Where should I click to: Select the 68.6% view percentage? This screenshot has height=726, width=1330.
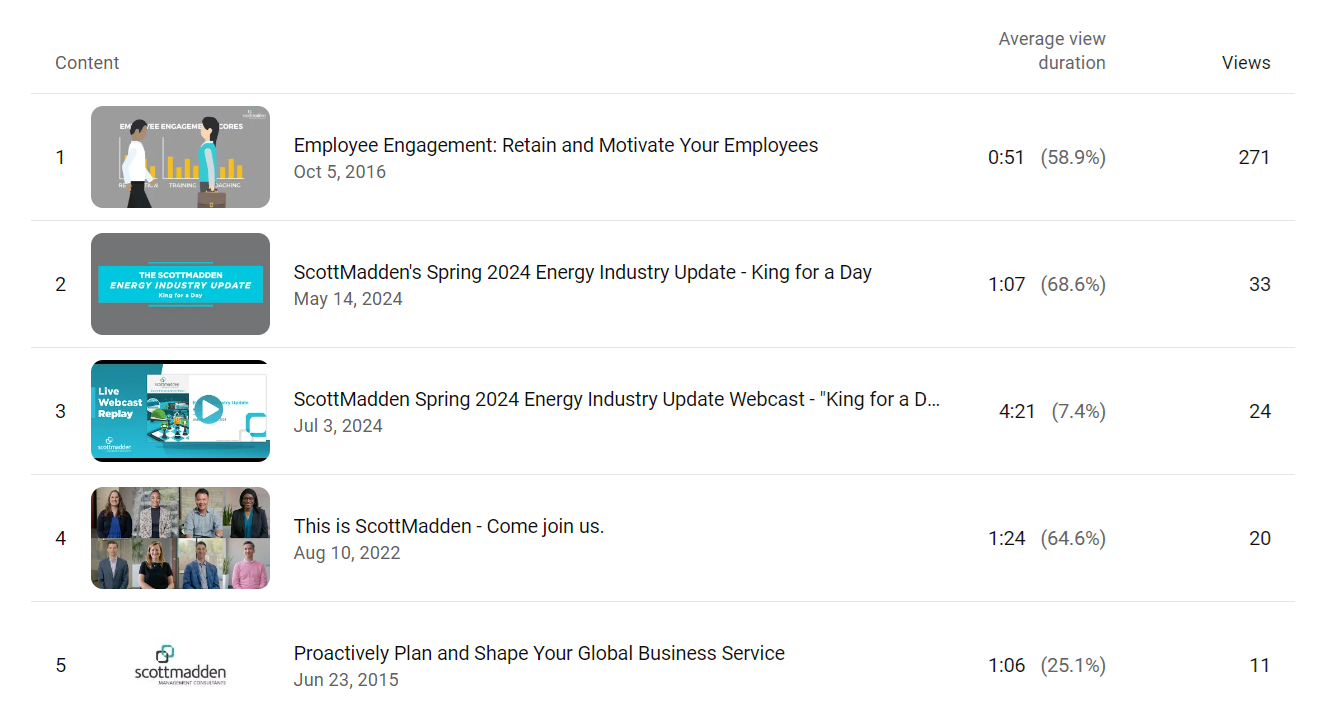[x=1073, y=285]
